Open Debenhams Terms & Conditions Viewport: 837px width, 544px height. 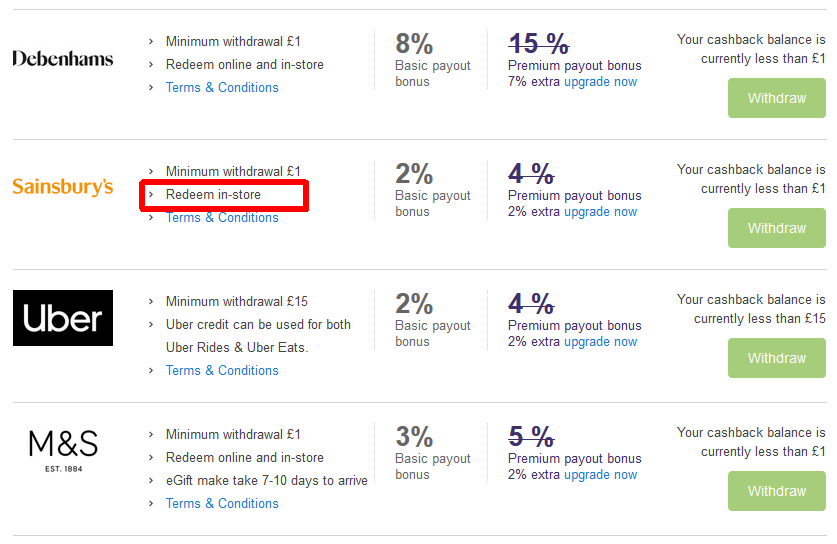[x=222, y=88]
